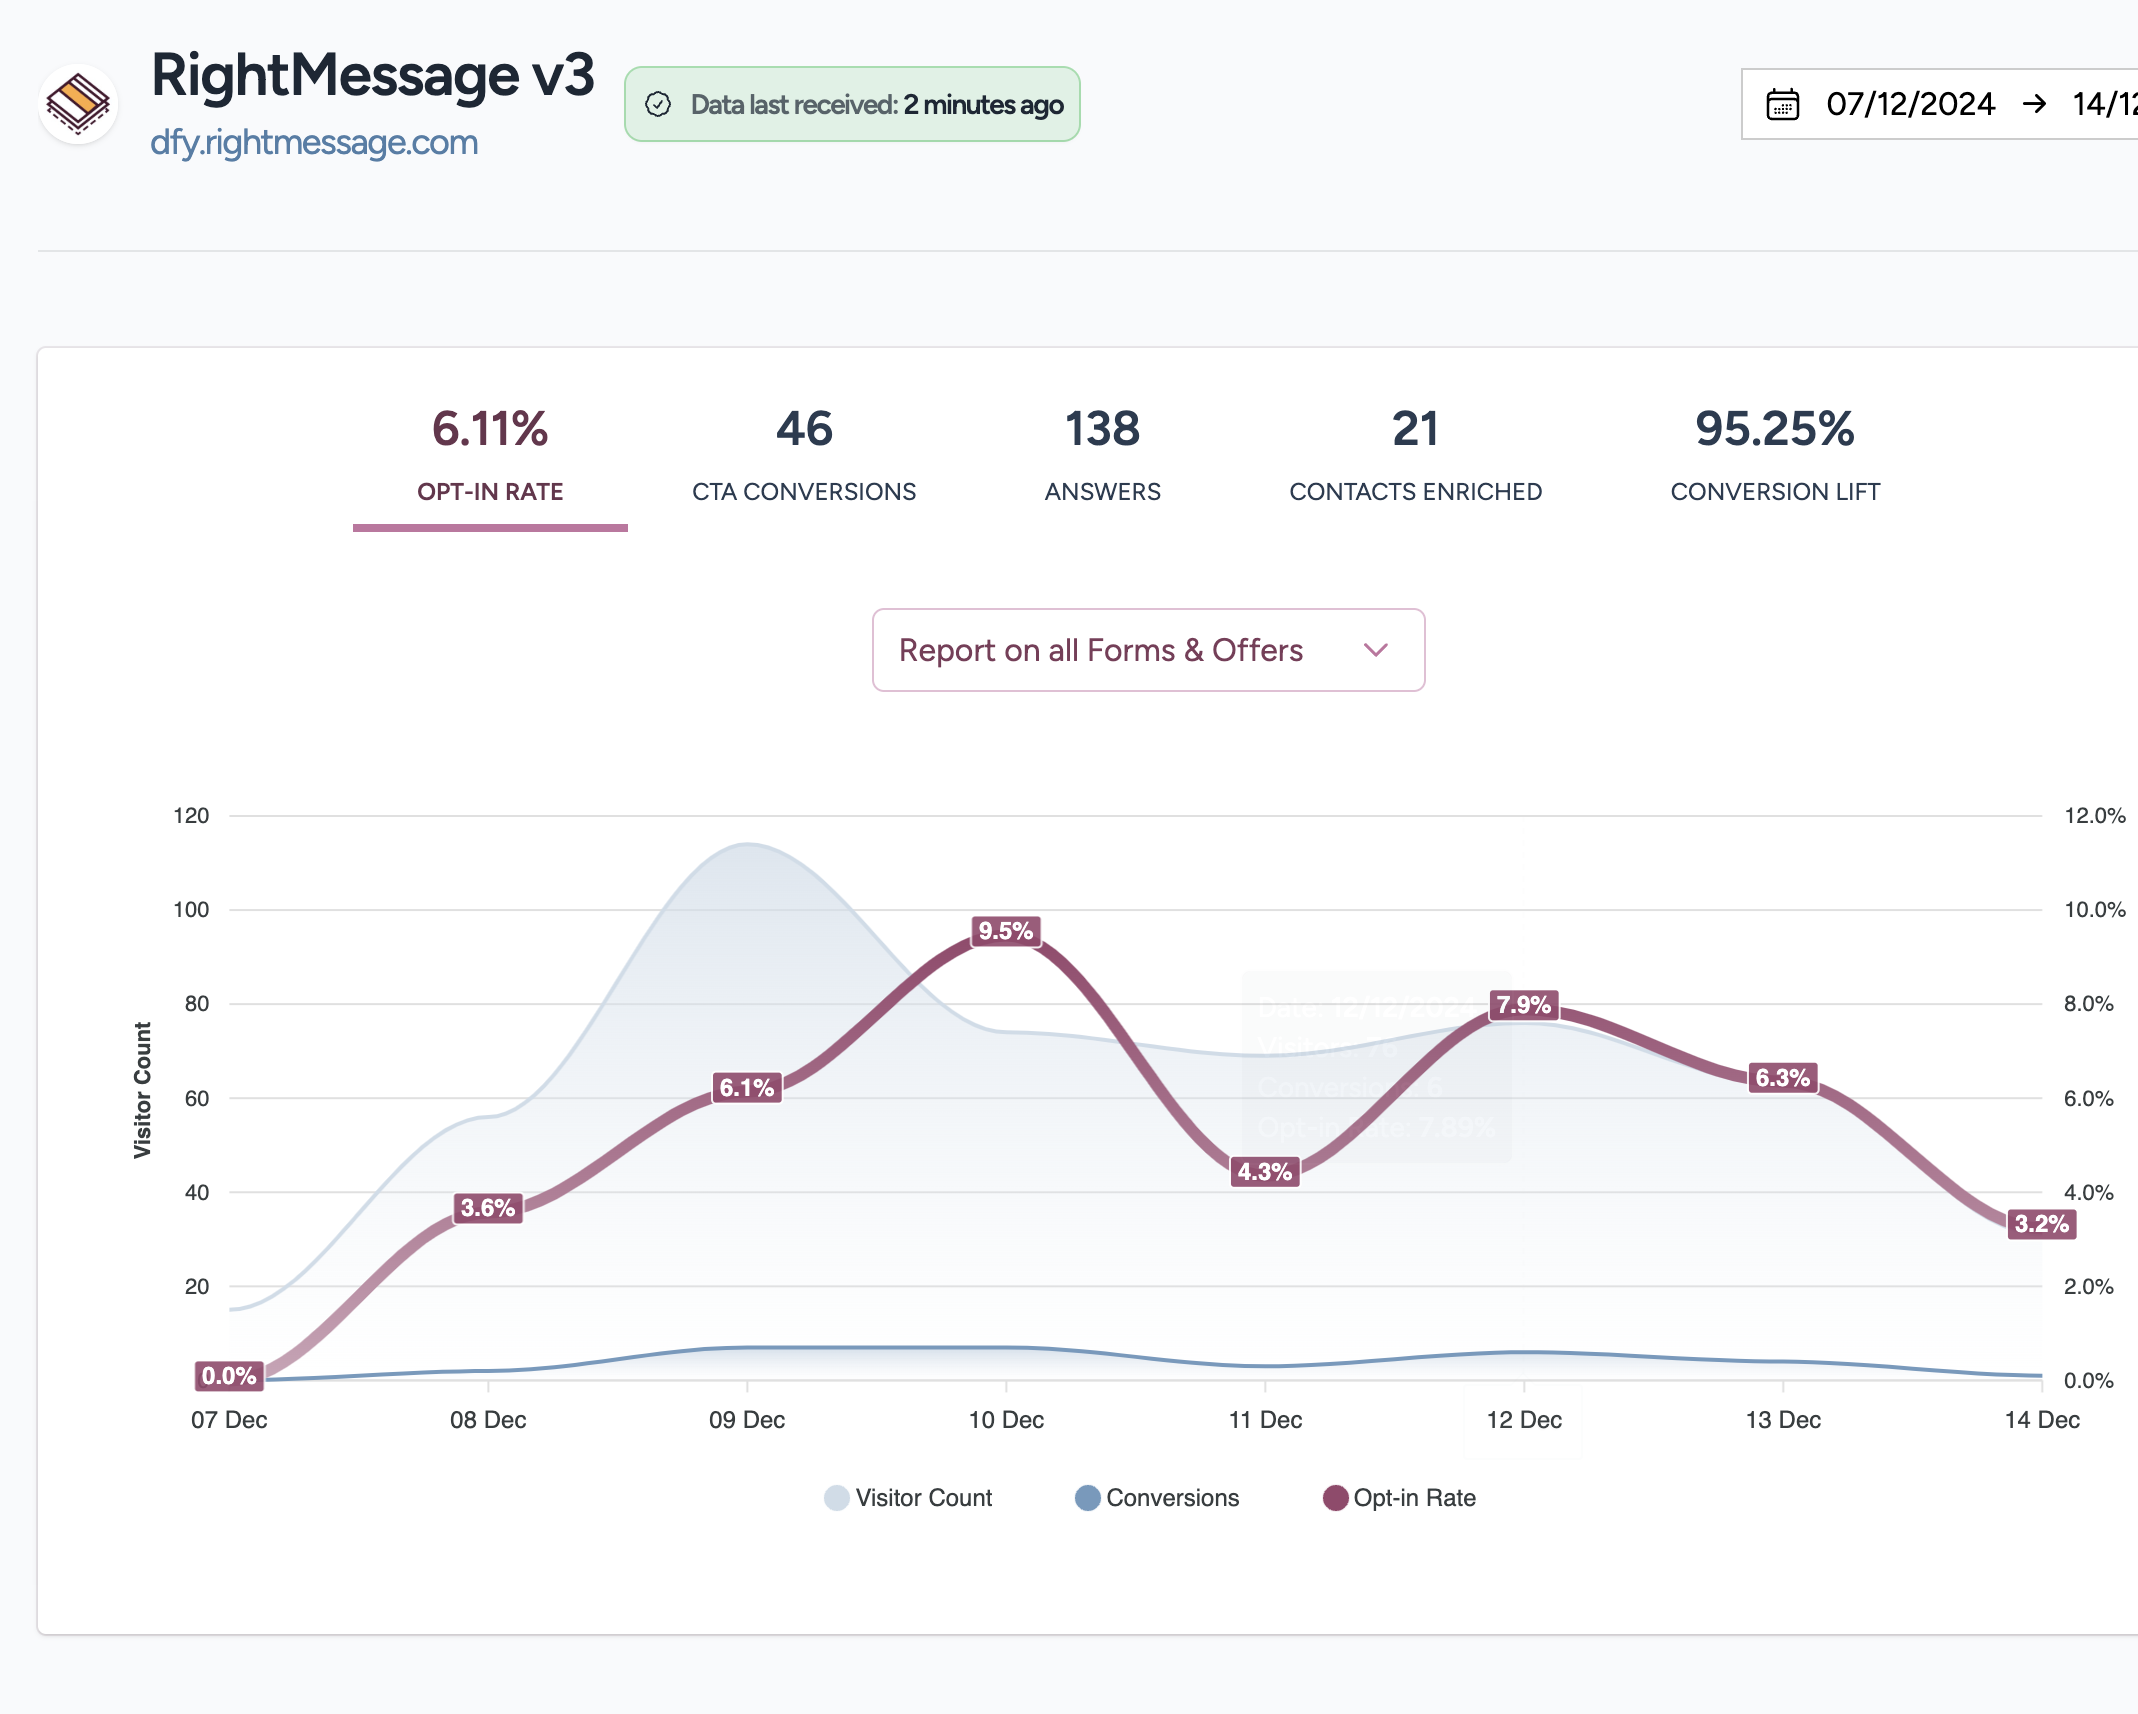Screen dimensions: 2138x1714
Task: Click the 6.1% data point on 09 Dec
Action: click(747, 1088)
